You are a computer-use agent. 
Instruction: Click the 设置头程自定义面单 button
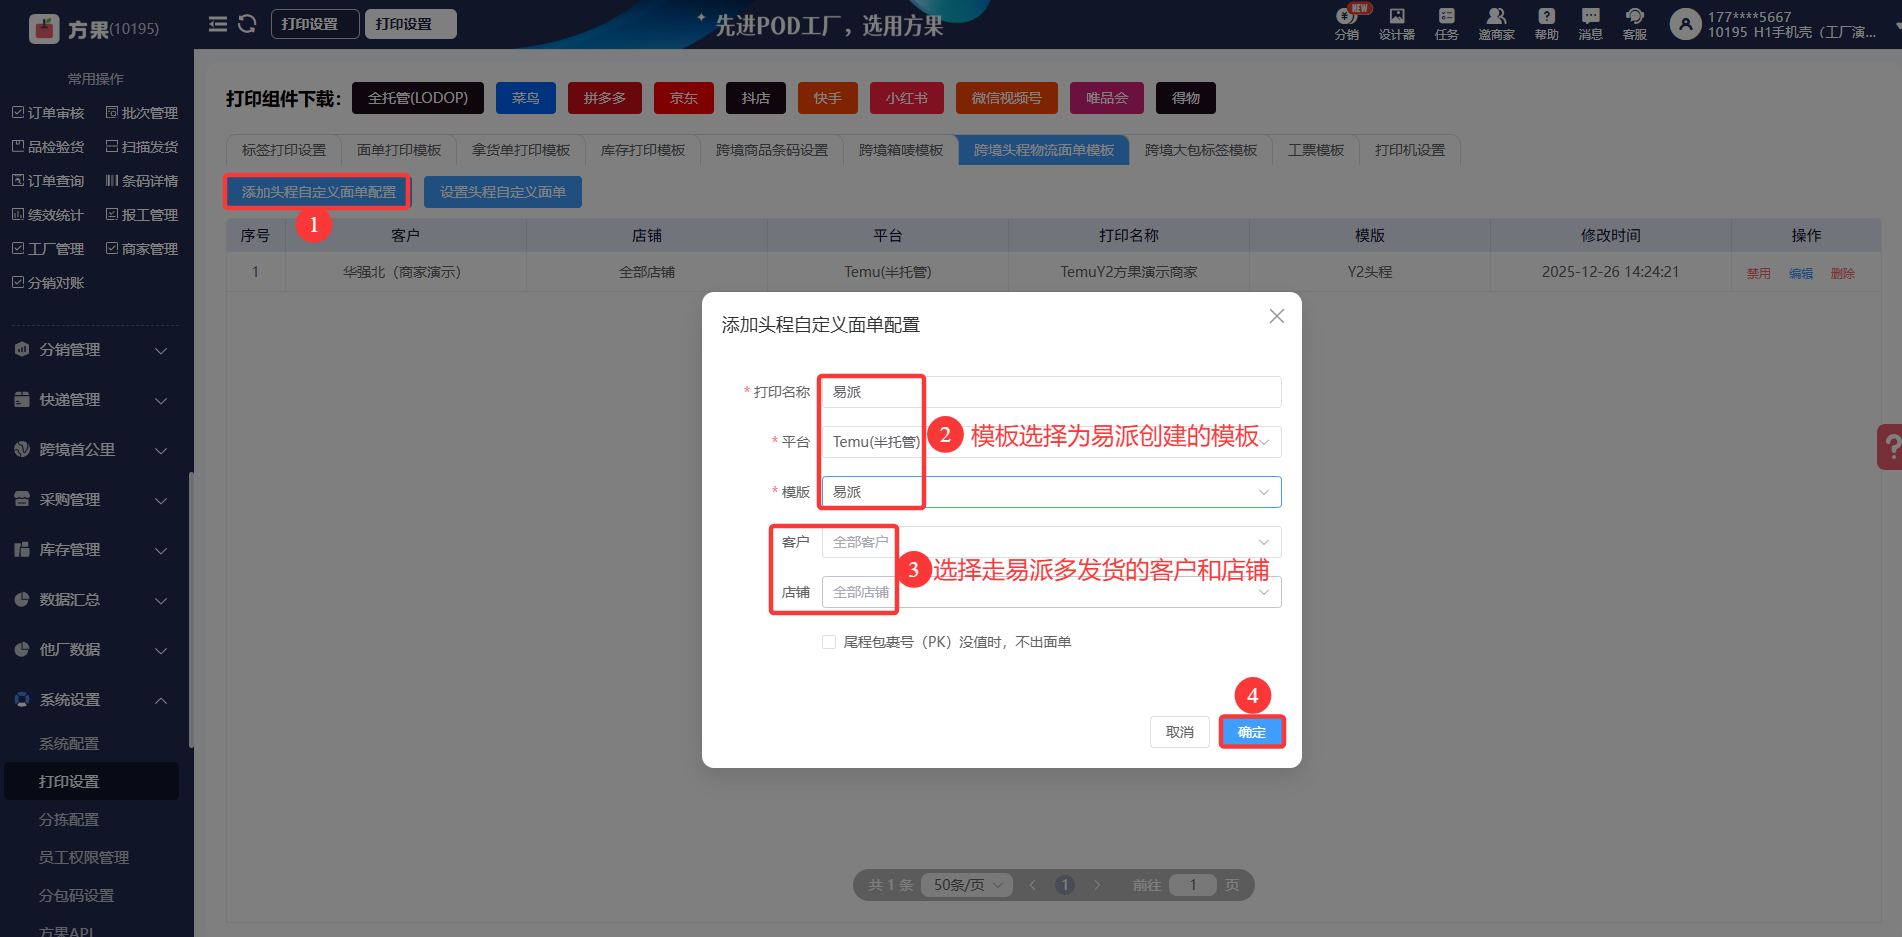[503, 192]
